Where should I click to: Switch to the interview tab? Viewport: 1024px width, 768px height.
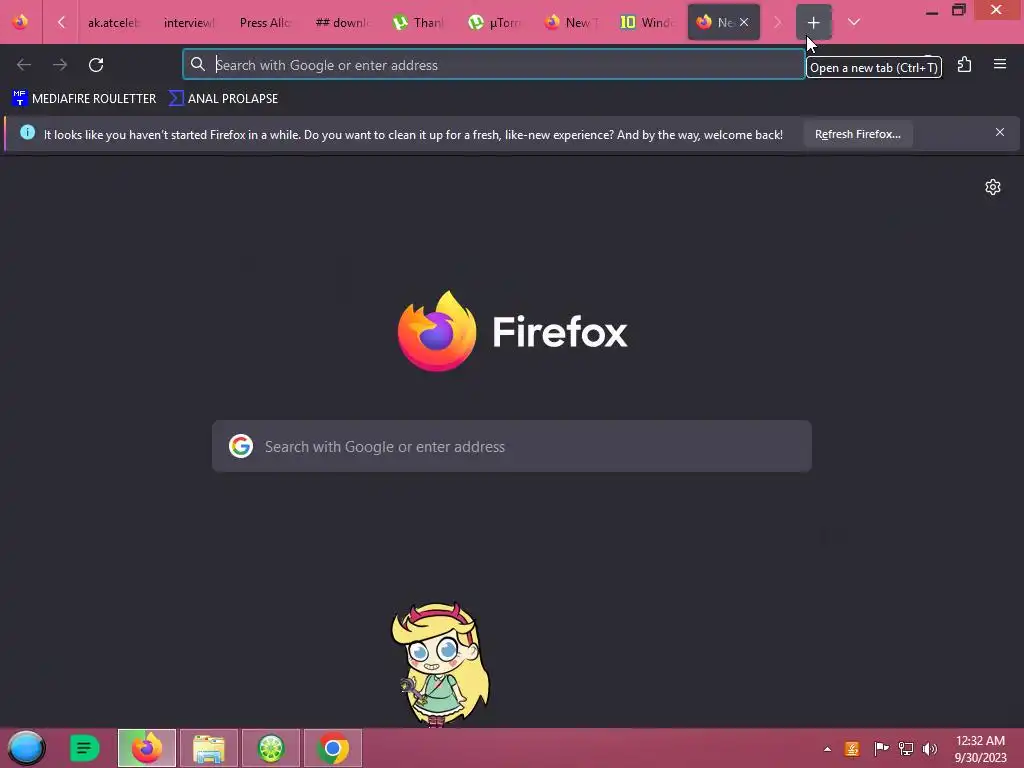tap(188, 22)
